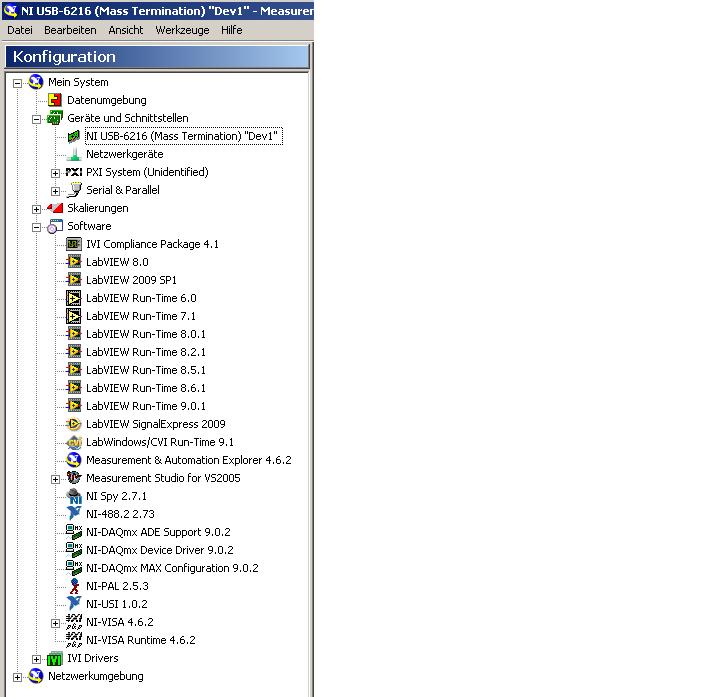Viewport: 720px width, 697px height.
Task: Click the NI-USI 1.0.2 icon
Action: pyautogui.click(x=73, y=604)
